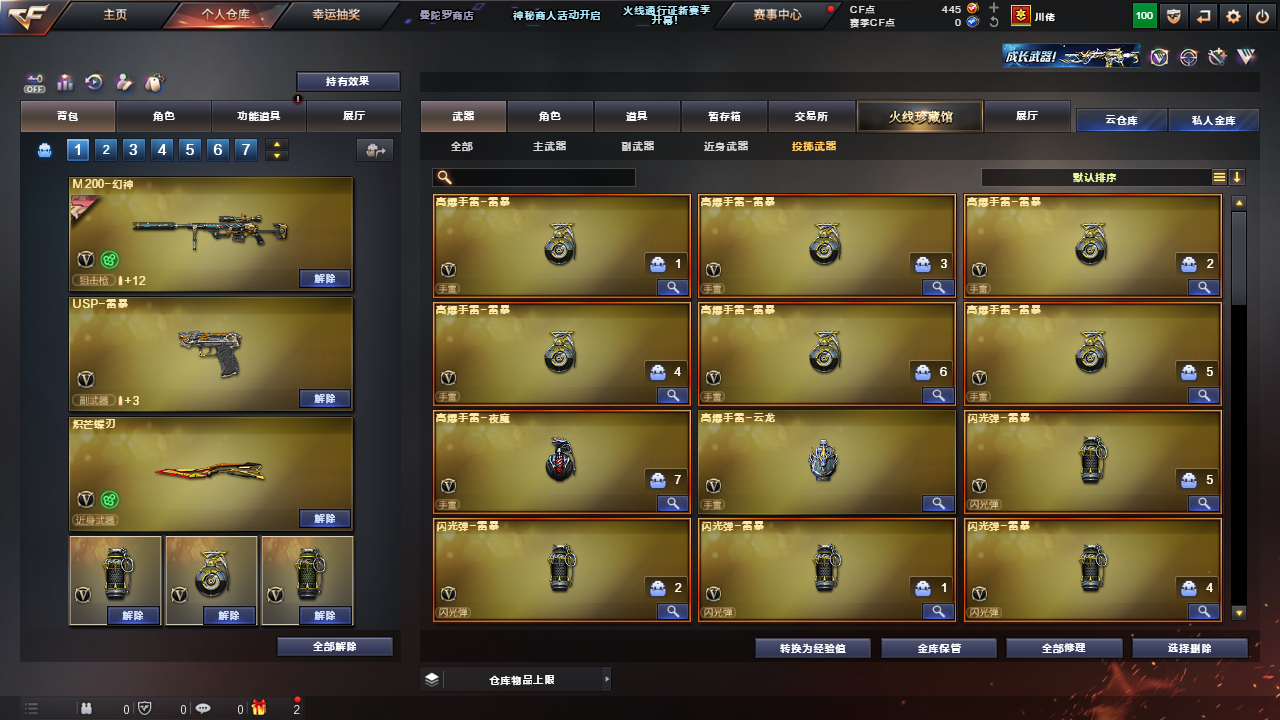Click the item search input field

coord(534,177)
